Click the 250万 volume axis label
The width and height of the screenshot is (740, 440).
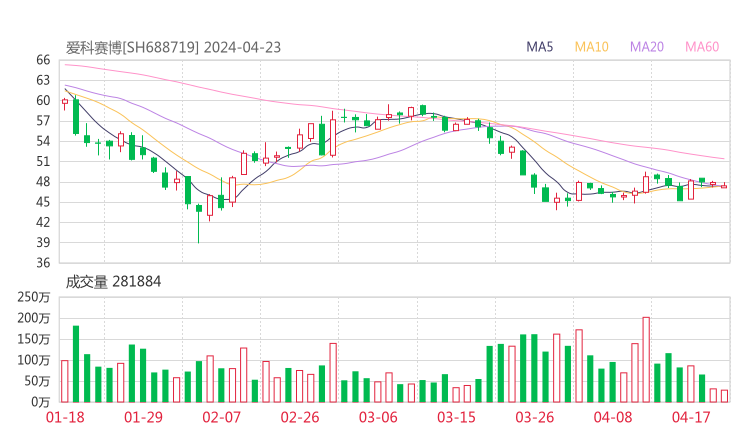coord(34,297)
